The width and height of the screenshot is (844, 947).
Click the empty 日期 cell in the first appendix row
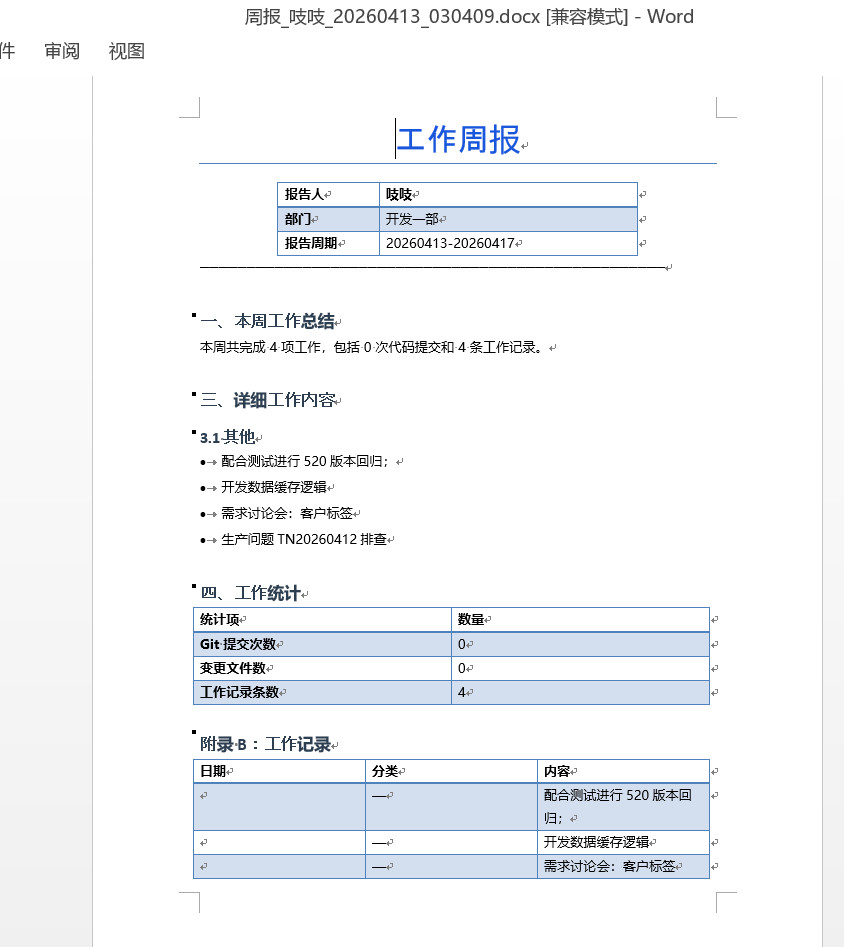click(x=279, y=806)
